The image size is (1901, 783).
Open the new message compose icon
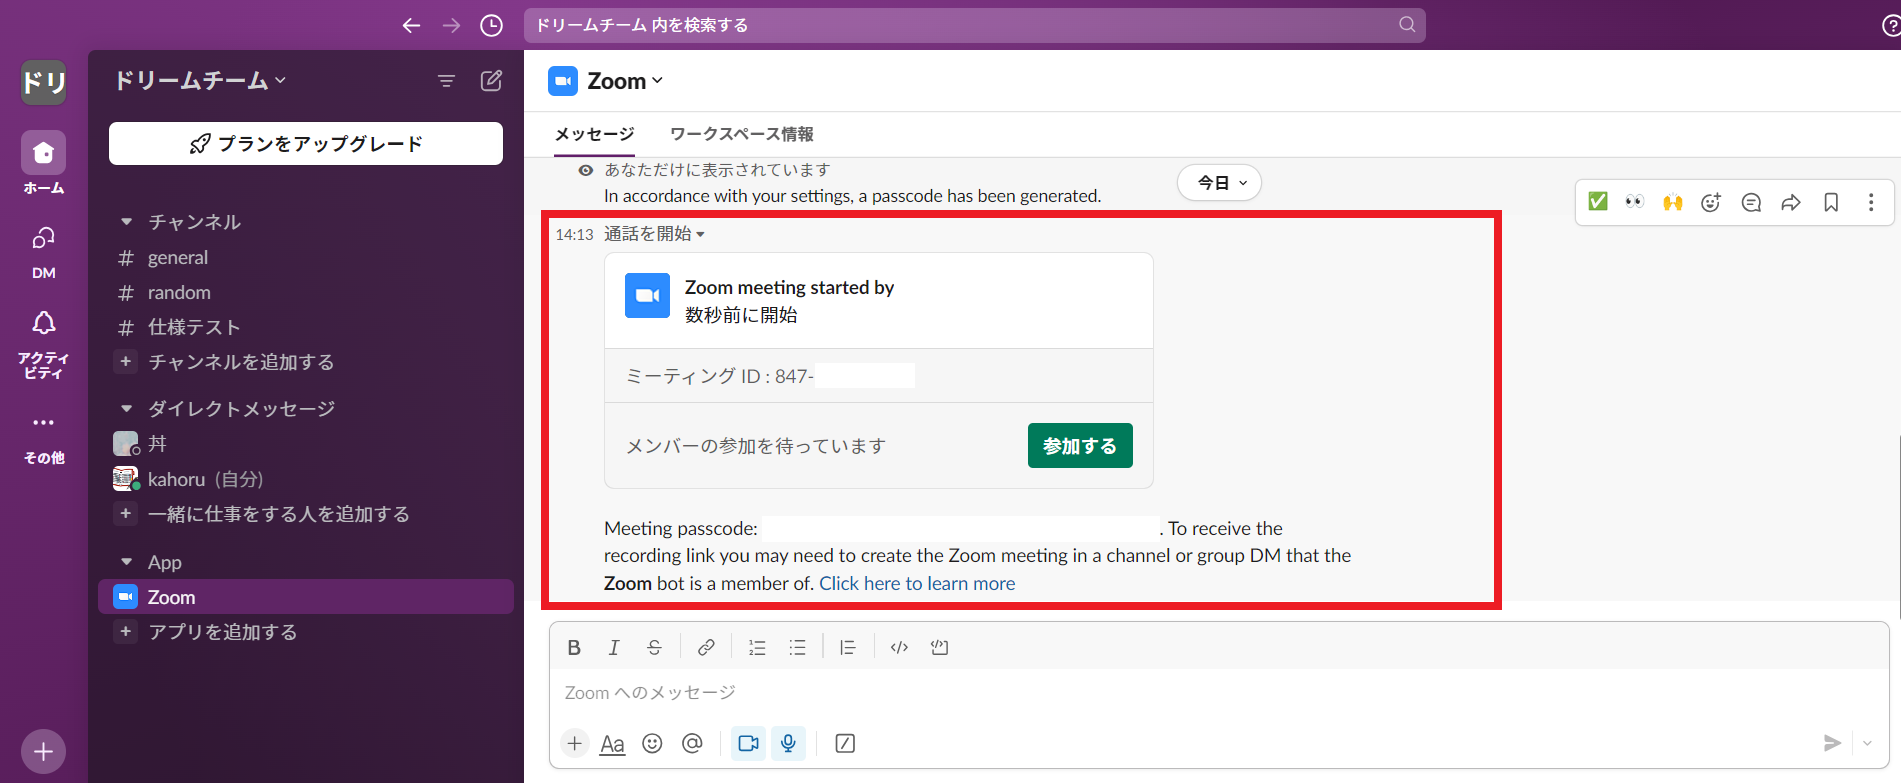coord(491,81)
